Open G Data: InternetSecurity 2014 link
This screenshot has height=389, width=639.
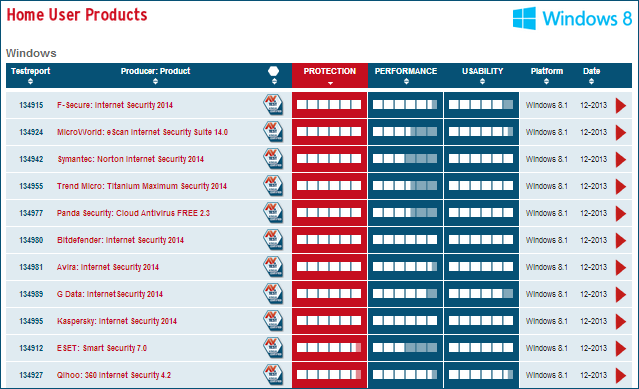coord(110,294)
